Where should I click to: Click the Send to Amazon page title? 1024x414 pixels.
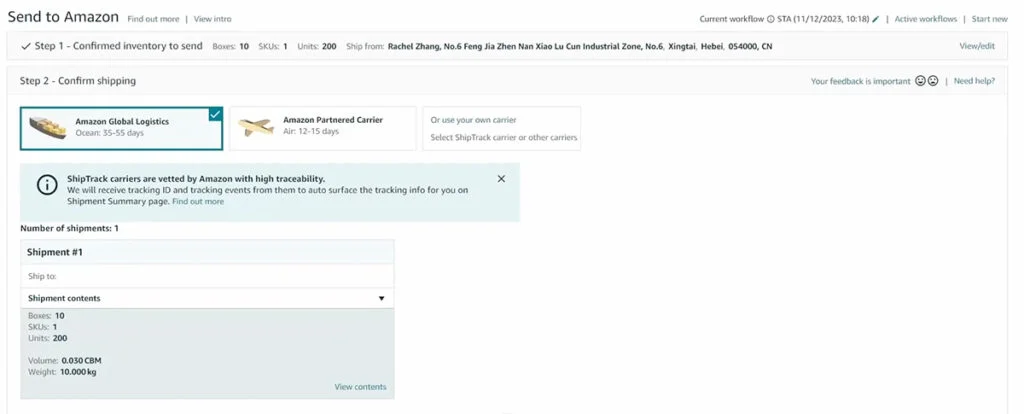coord(63,17)
